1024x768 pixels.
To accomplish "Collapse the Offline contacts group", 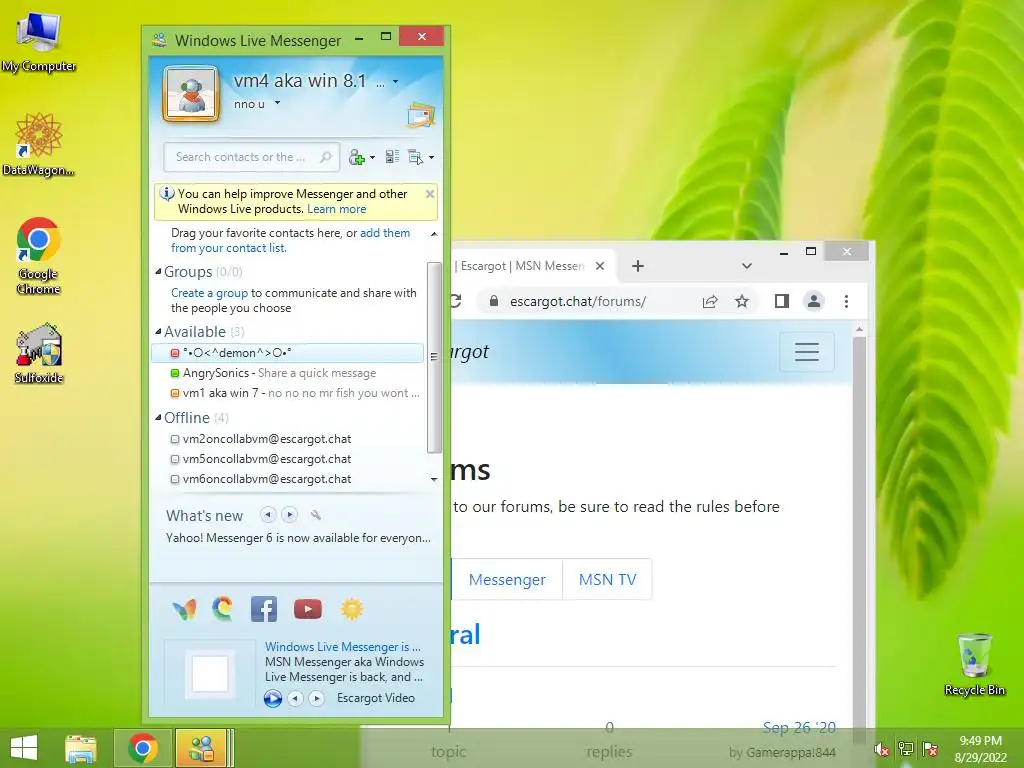I will pos(158,418).
